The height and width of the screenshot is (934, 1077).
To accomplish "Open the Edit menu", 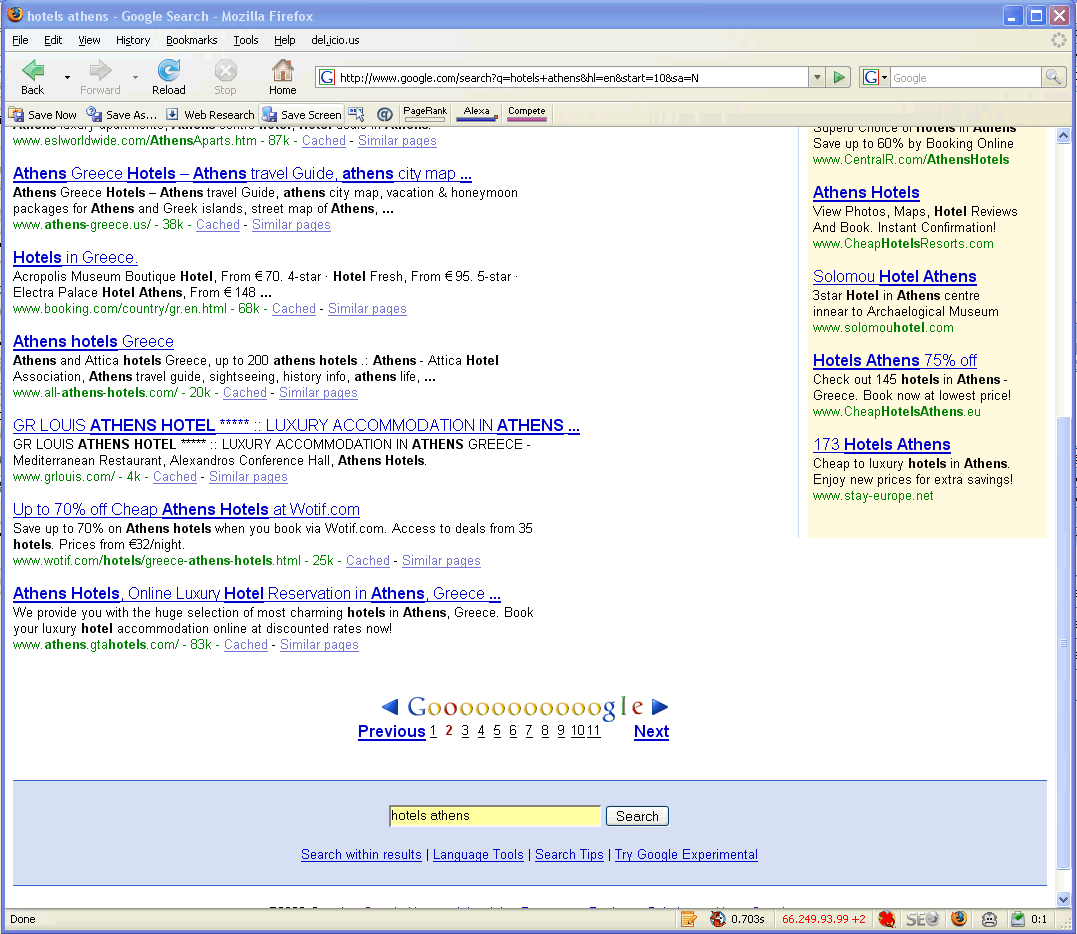I will [53, 40].
